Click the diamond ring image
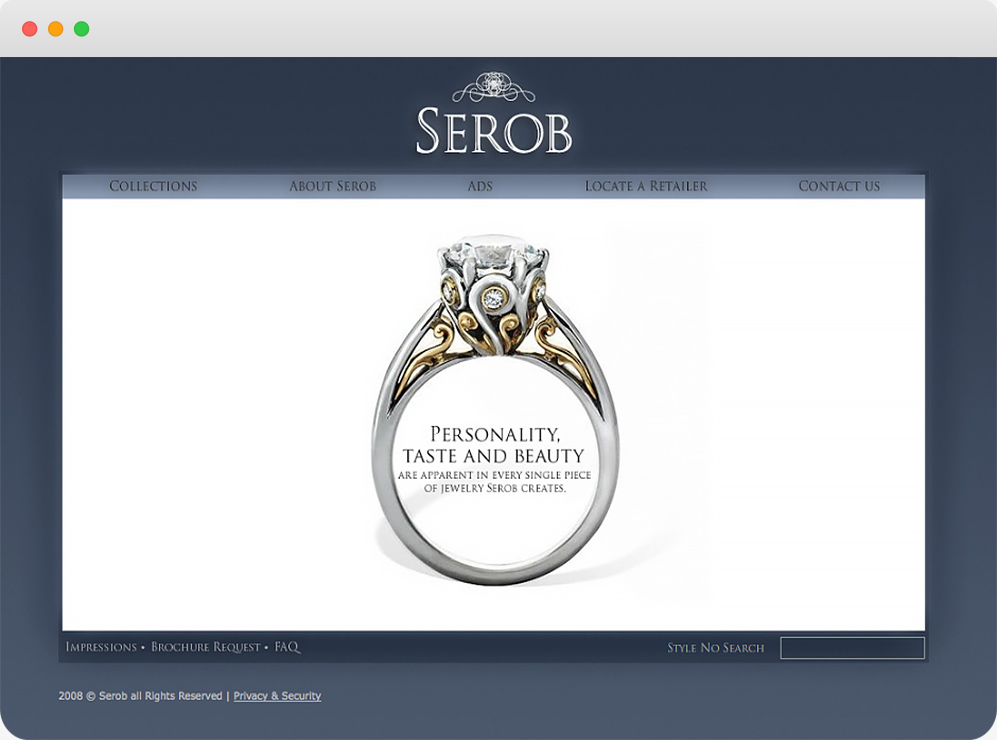Image resolution: width=997 pixels, height=740 pixels. pos(494,409)
